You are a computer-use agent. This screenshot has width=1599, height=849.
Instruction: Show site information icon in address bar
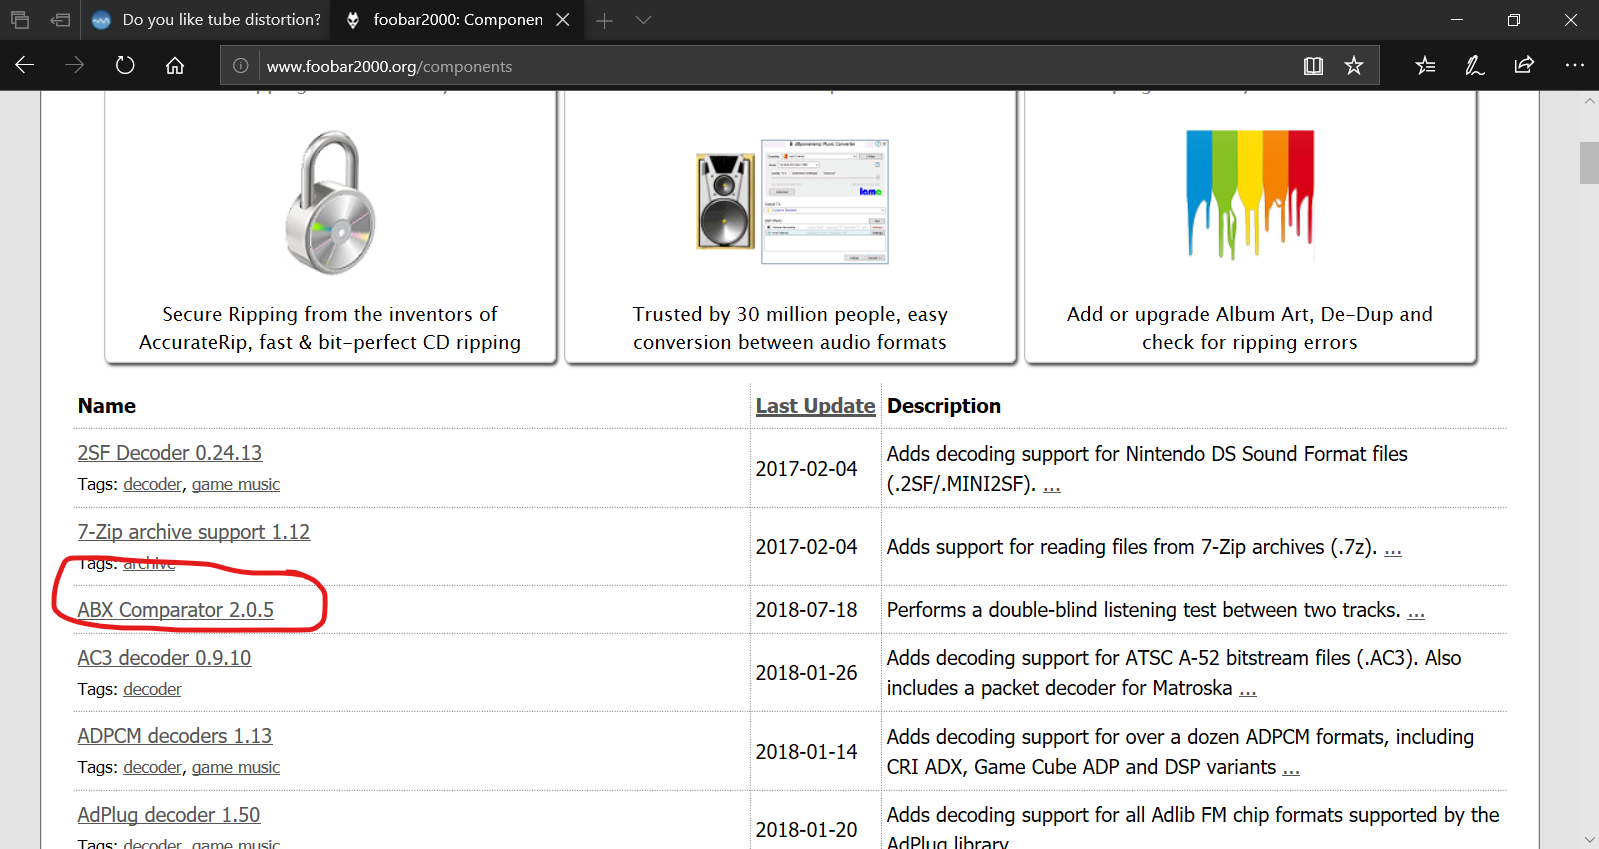[x=241, y=66]
